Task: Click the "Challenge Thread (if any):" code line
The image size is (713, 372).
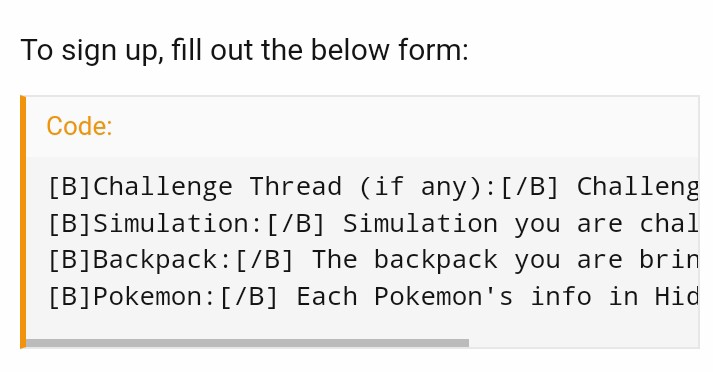Action: coord(373,186)
